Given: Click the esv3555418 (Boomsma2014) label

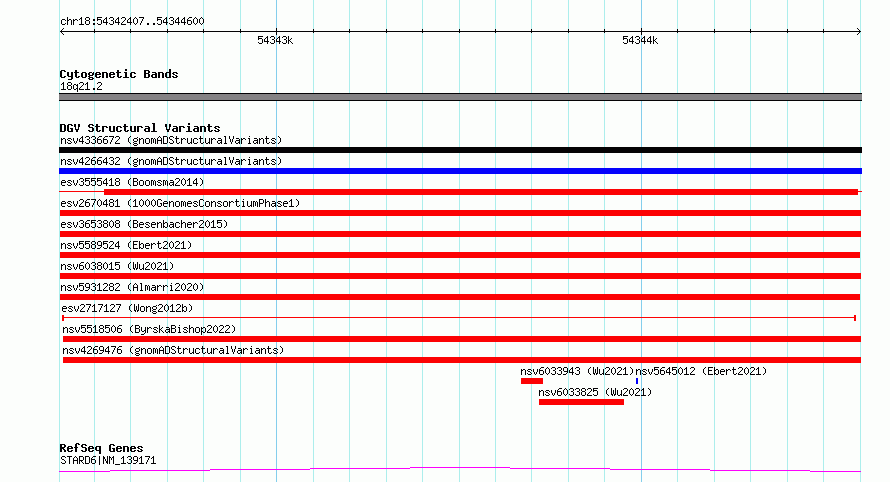Looking at the screenshot, I should (x=132, y=182).
